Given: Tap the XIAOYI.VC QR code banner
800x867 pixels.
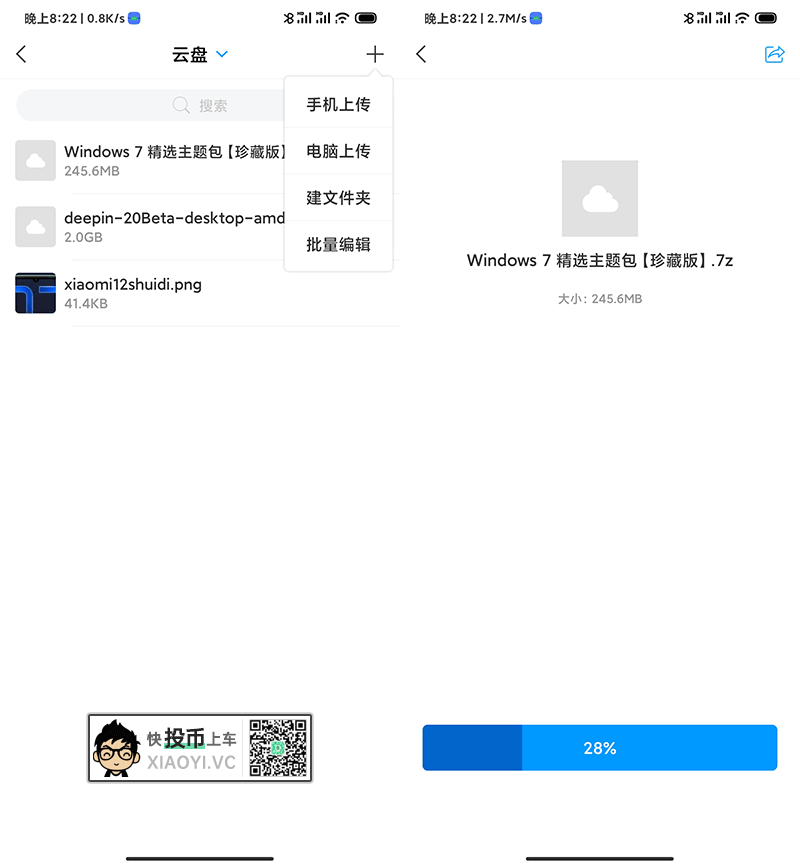Looking at the screenshot, I should click(x=200, y=747).
